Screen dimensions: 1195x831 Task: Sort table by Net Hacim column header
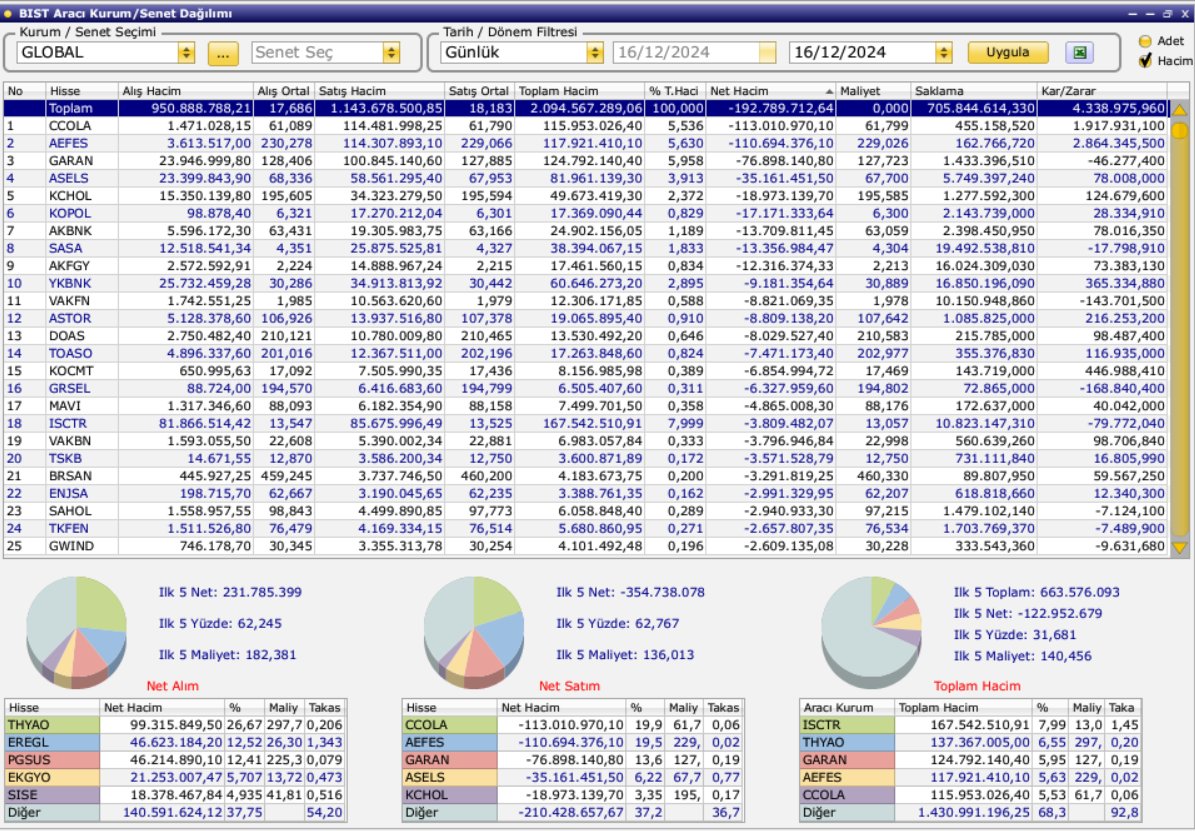(x=771, y=91)
